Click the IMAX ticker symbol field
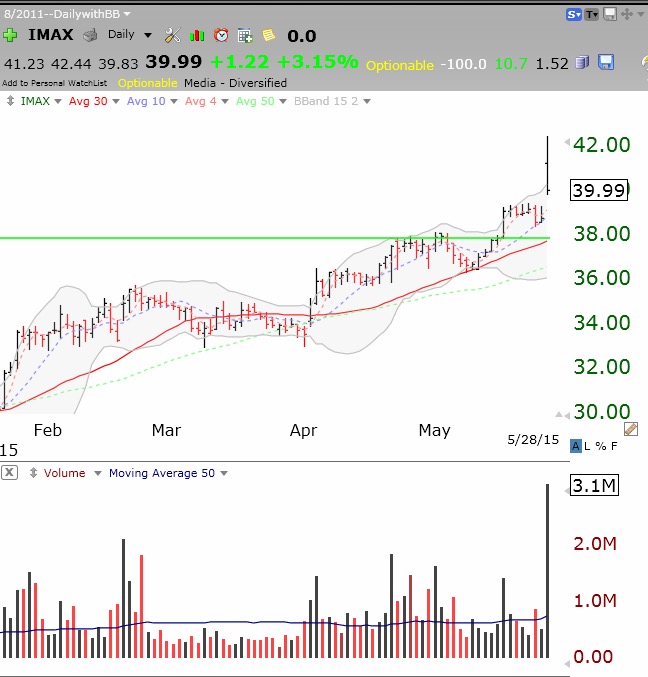This screenshot has width=648, height=677. pos(48,35)
